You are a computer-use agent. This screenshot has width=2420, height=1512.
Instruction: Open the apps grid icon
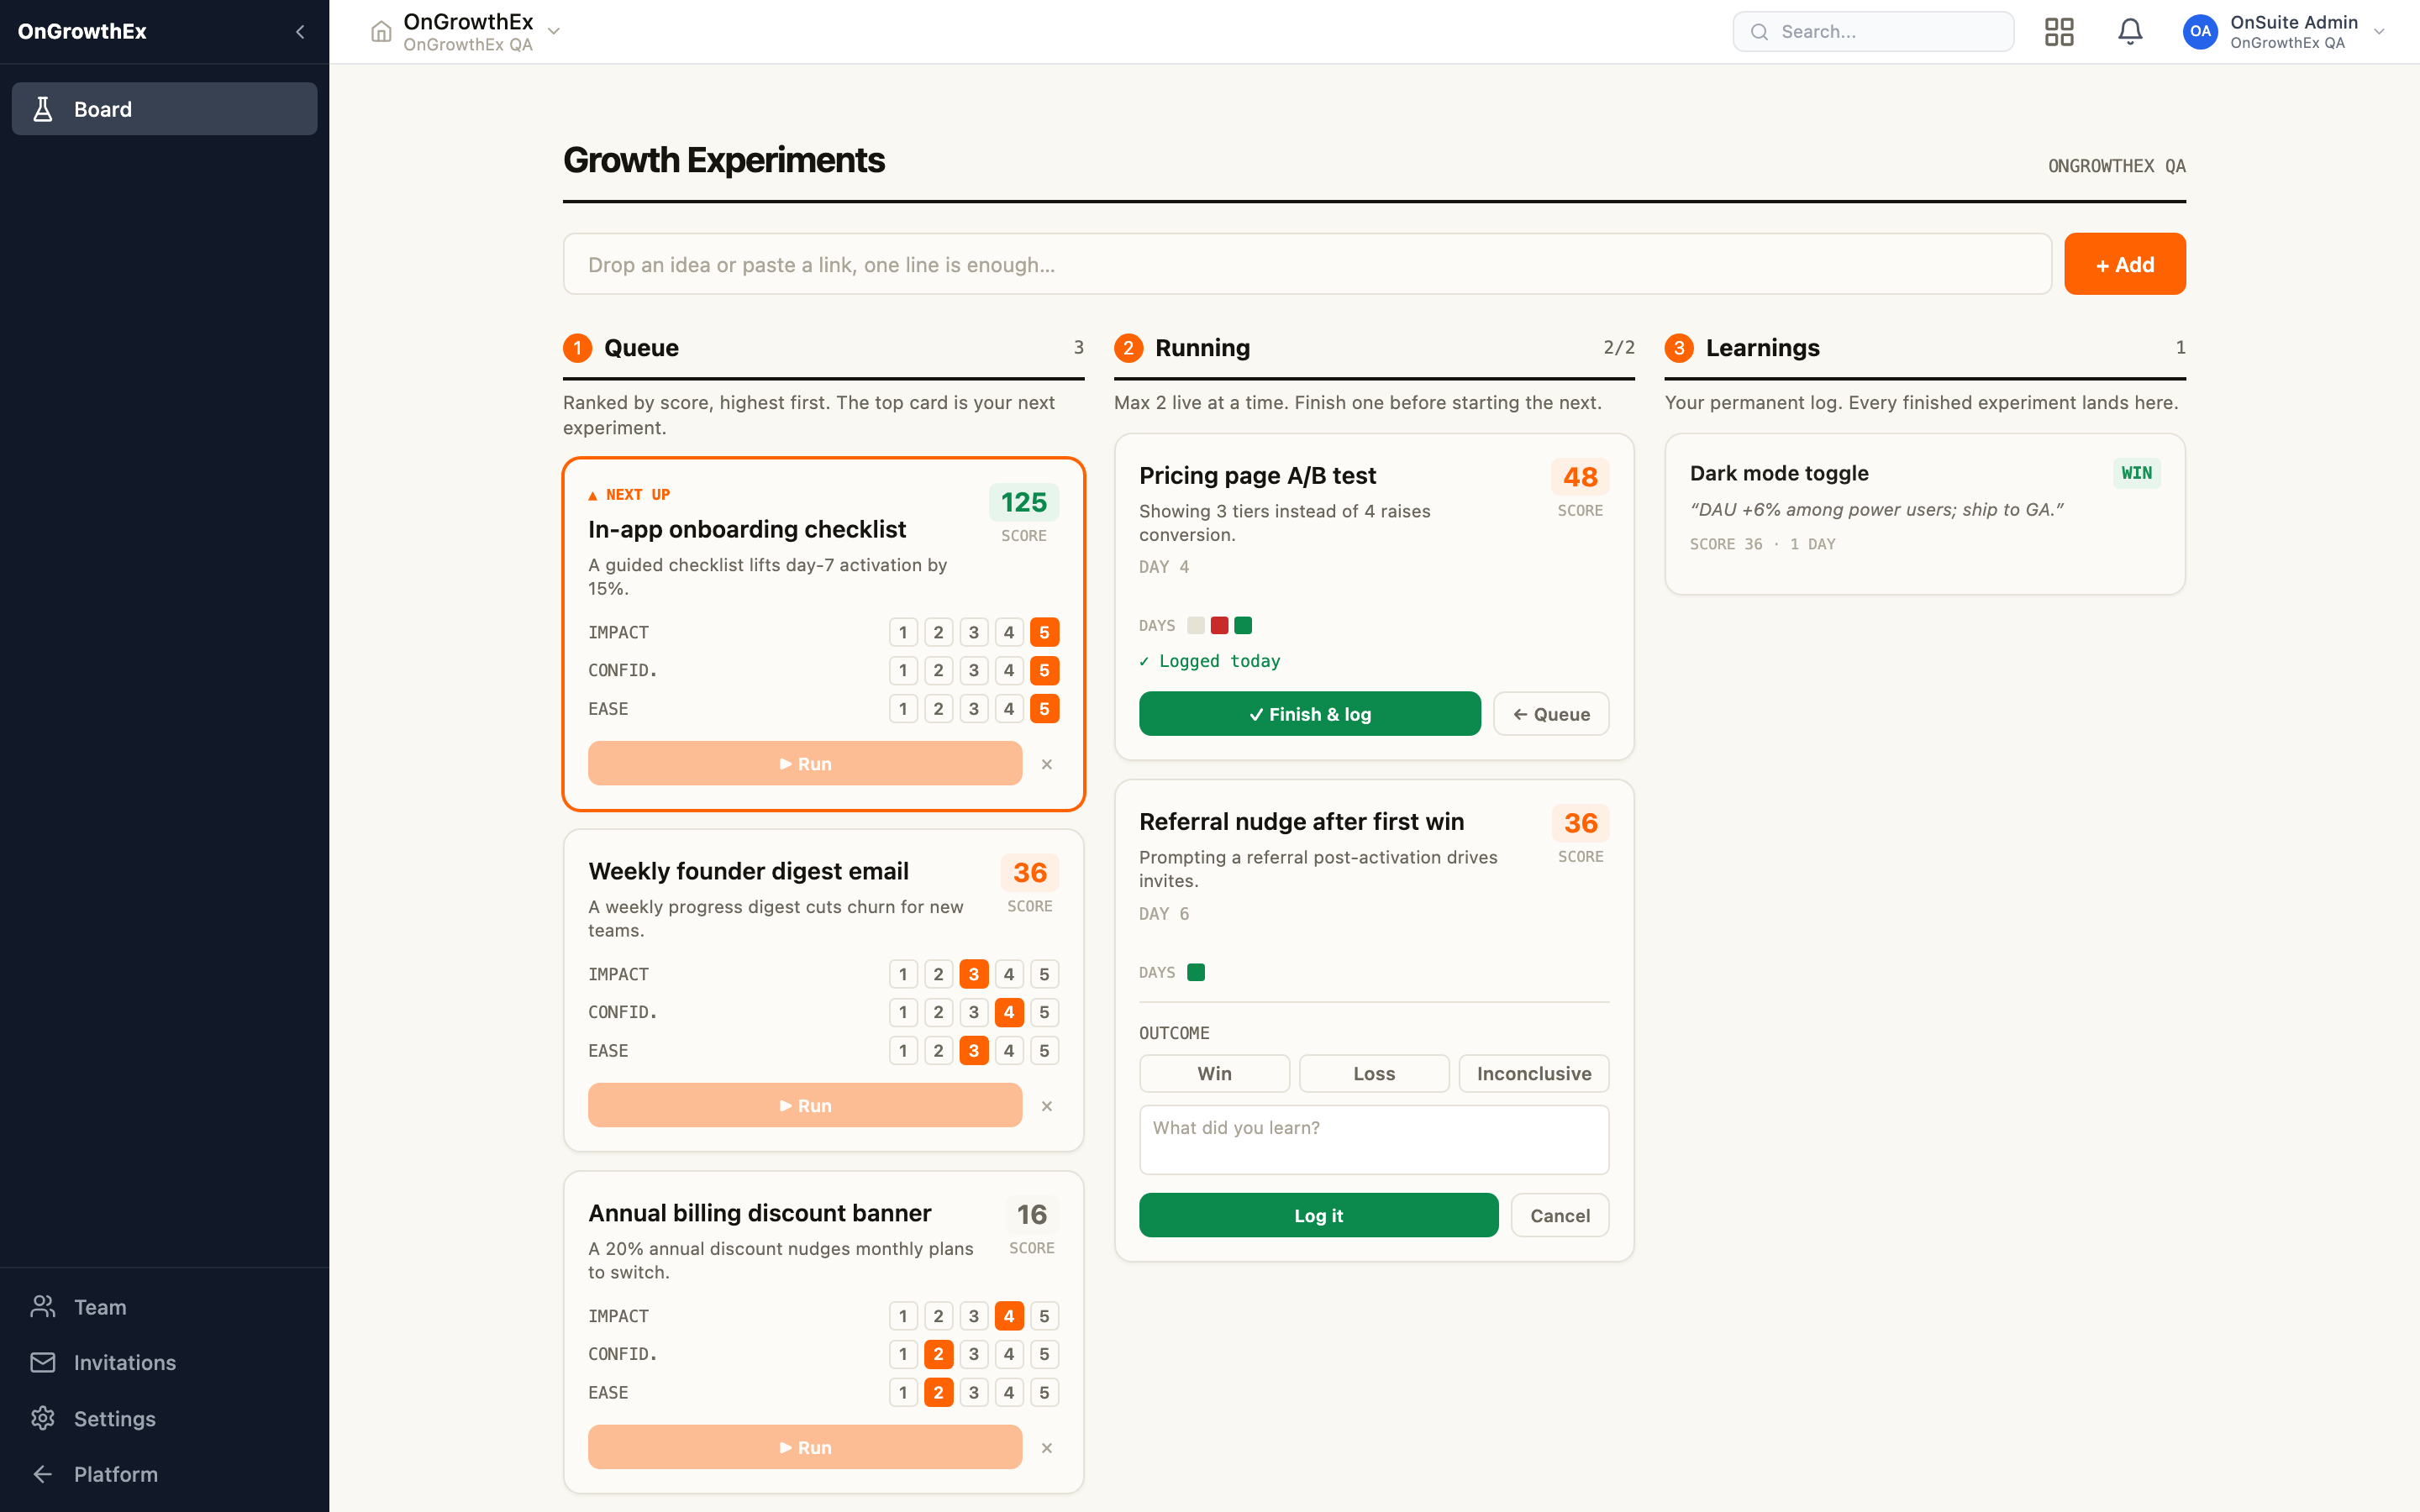pyautogui.click(x=2059, y=32)
